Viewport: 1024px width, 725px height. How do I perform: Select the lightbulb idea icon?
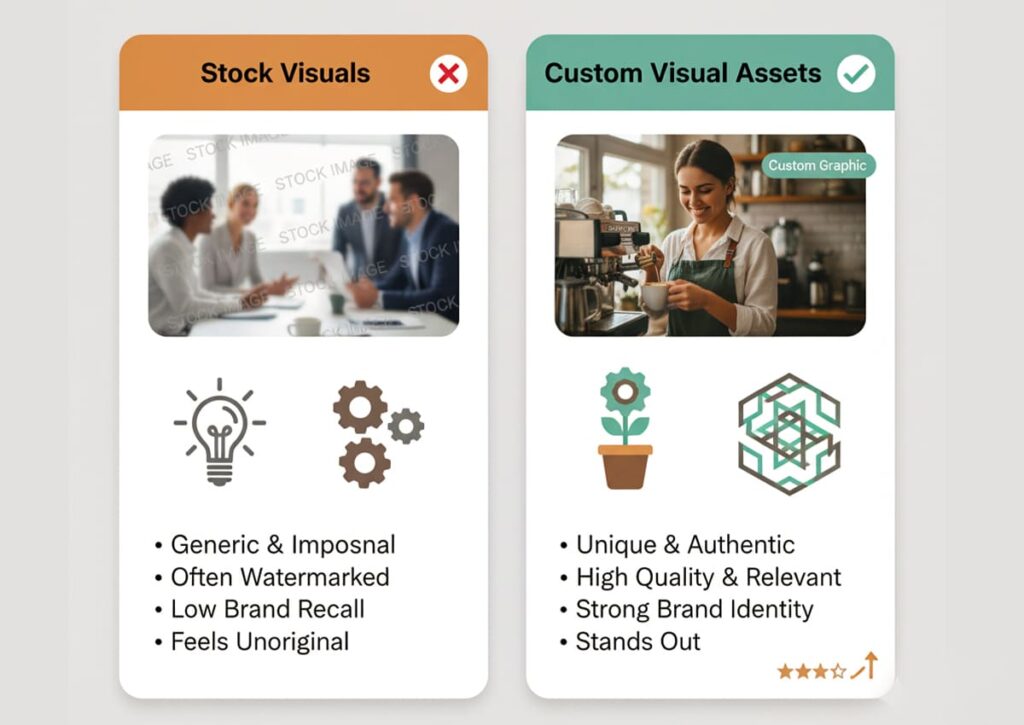coord(219,431)
